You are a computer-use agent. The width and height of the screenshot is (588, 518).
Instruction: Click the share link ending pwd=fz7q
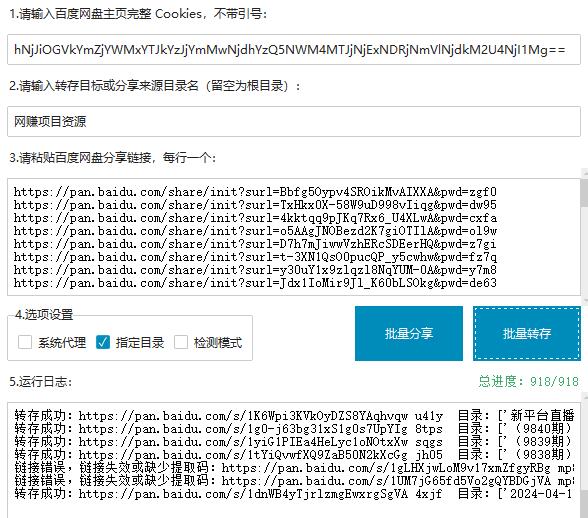(255, 257)
